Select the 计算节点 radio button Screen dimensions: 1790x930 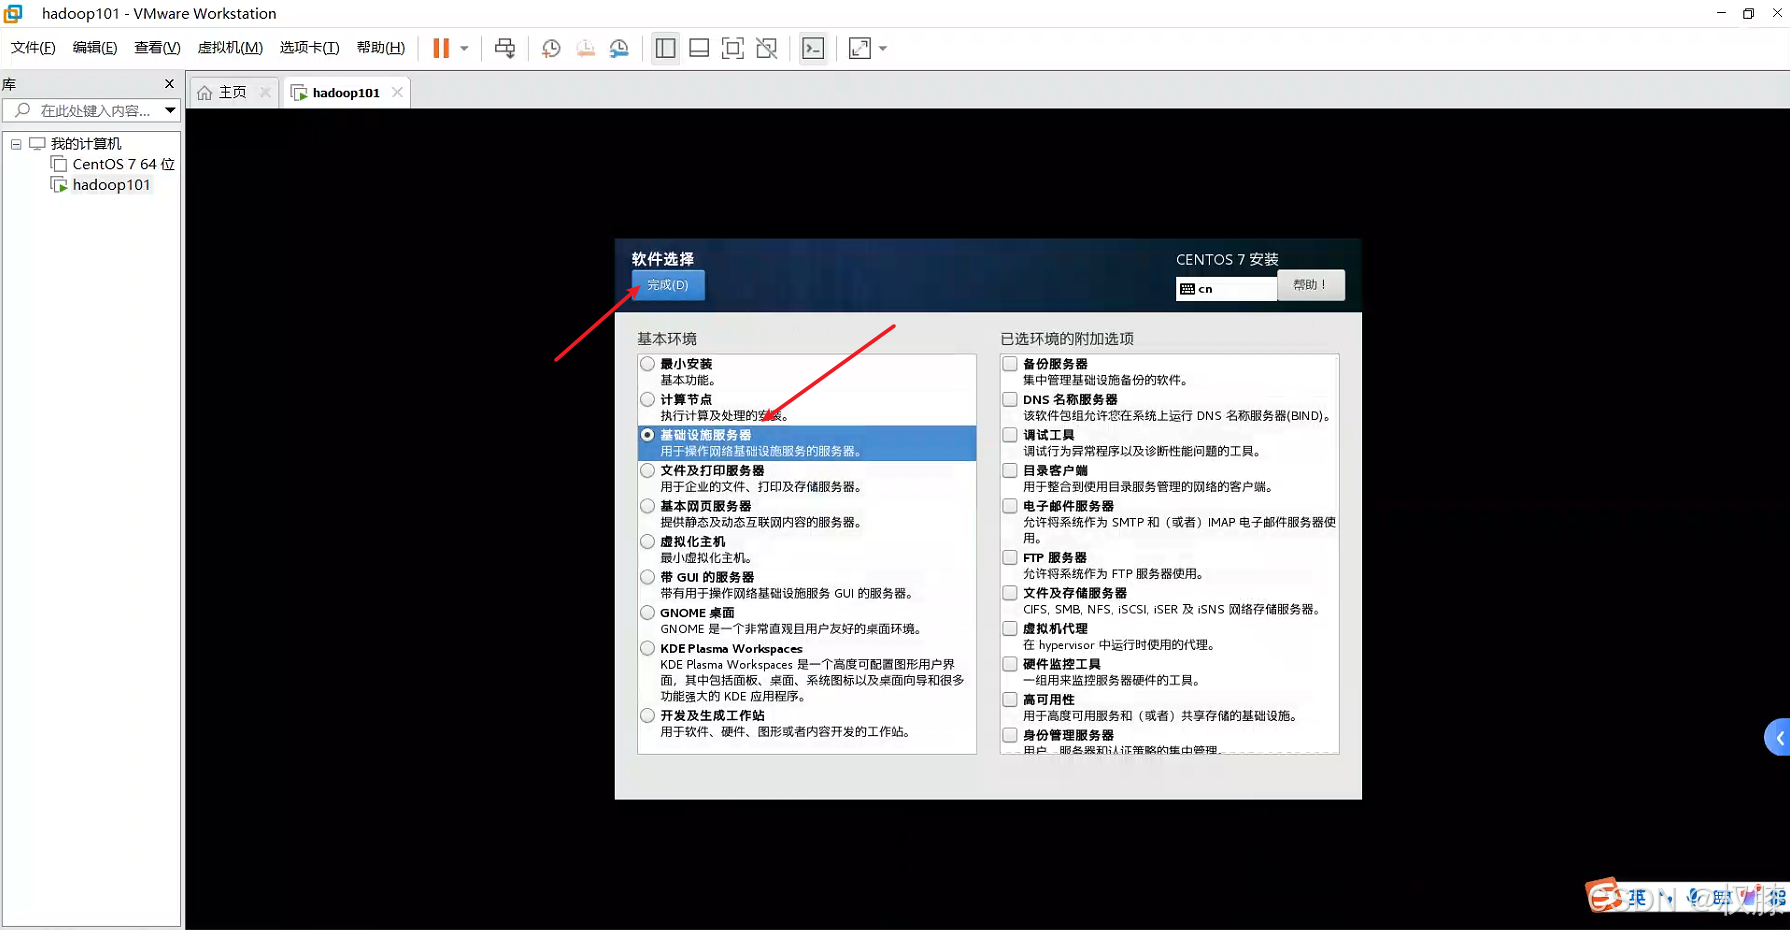pyautogui.click(x=648, y=400)
